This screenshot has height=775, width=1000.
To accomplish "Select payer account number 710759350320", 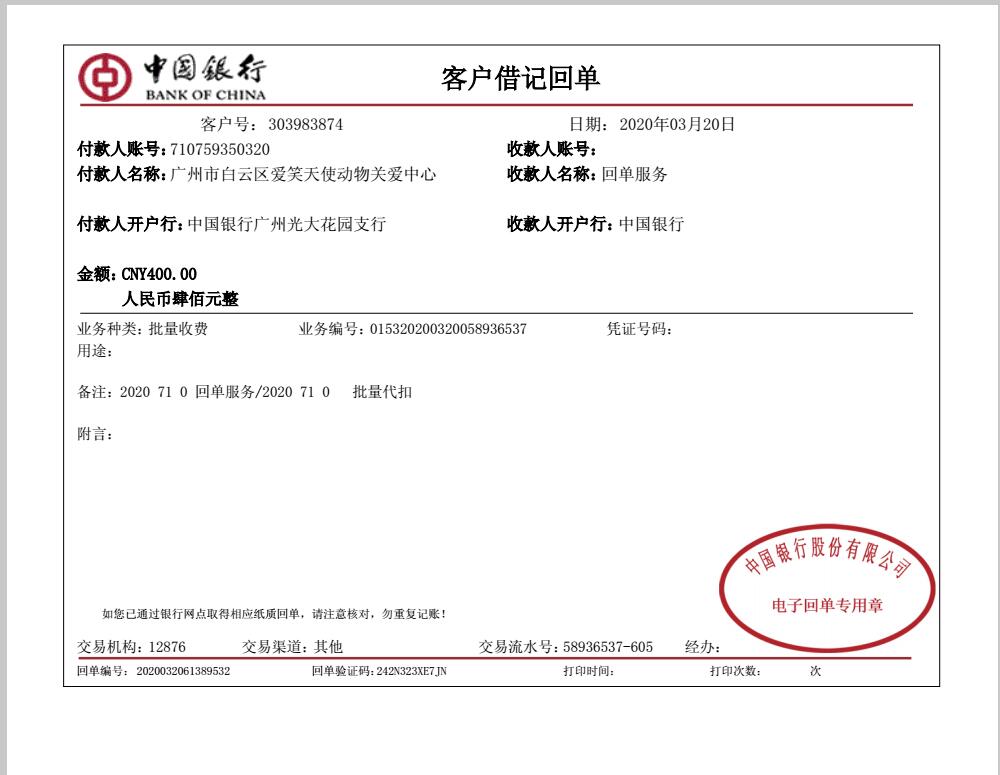I will [x=220, y=149].
